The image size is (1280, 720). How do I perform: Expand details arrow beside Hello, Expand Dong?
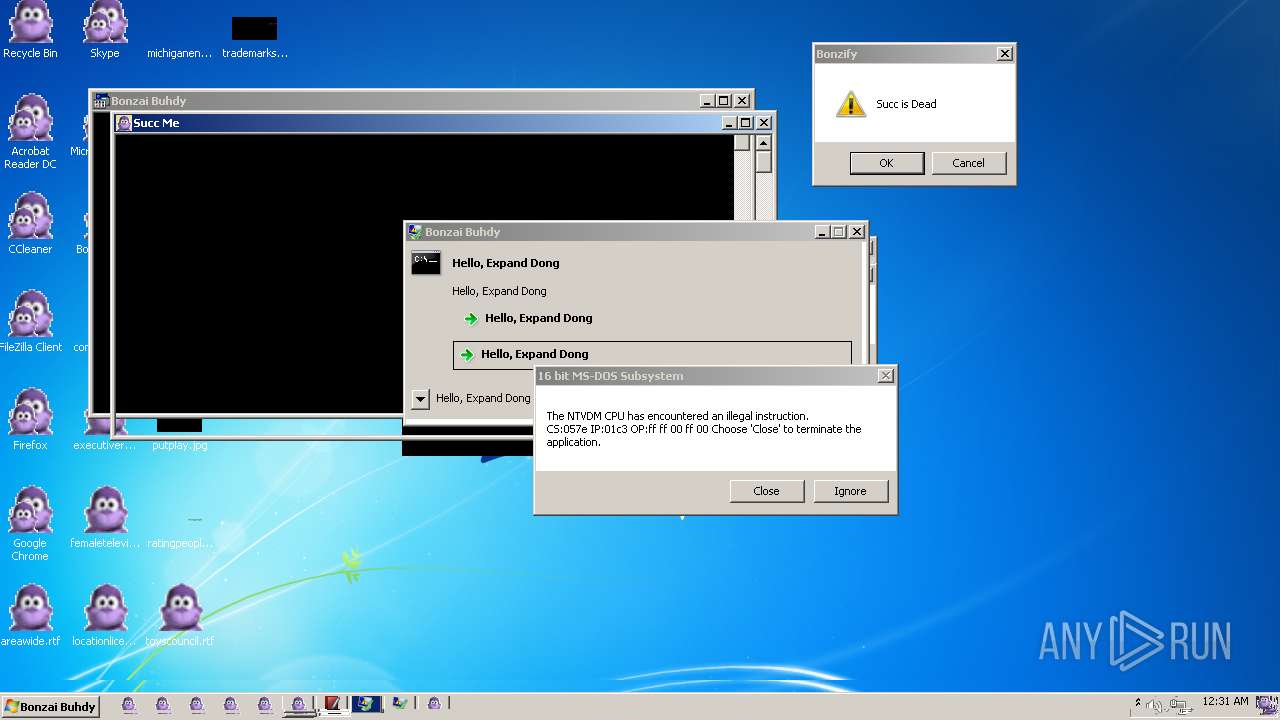coord(420,399)
